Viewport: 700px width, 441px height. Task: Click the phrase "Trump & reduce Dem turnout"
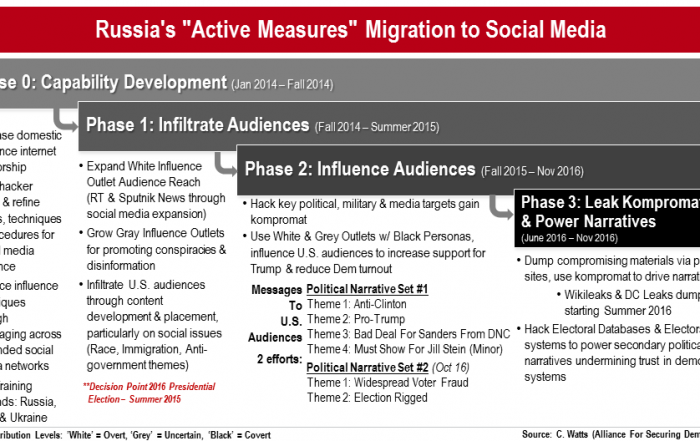[x=321, y=269]
